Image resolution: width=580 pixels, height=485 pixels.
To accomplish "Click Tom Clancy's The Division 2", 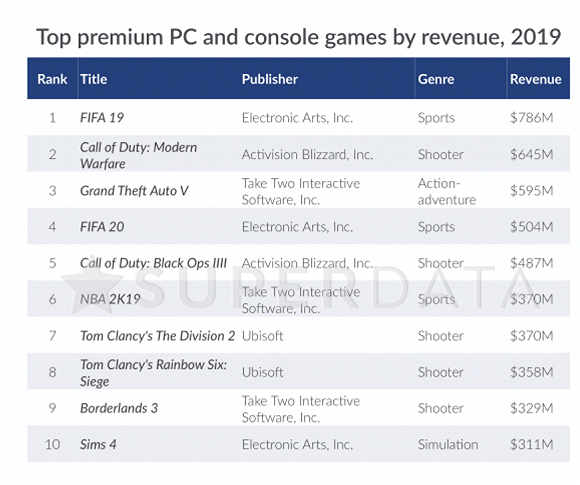I will pos(158,336).
